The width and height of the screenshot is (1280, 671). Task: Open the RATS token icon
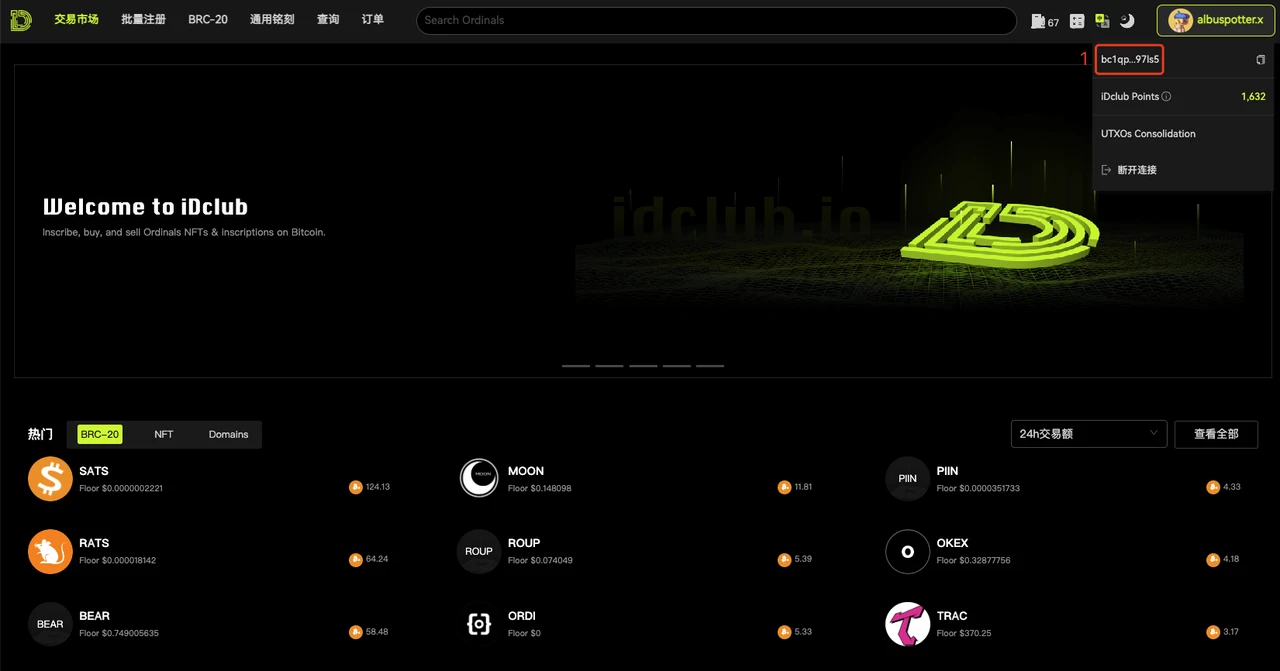pyautogui.click(x=50, y=552)
